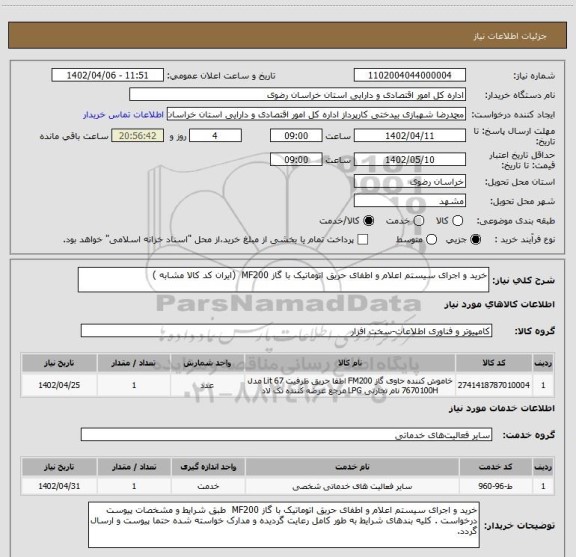Screen dimensions: 576x557
Task: Toggle the اسناد خزانه اسلامی payment checkbox
Action: click(x=363, y=240)
